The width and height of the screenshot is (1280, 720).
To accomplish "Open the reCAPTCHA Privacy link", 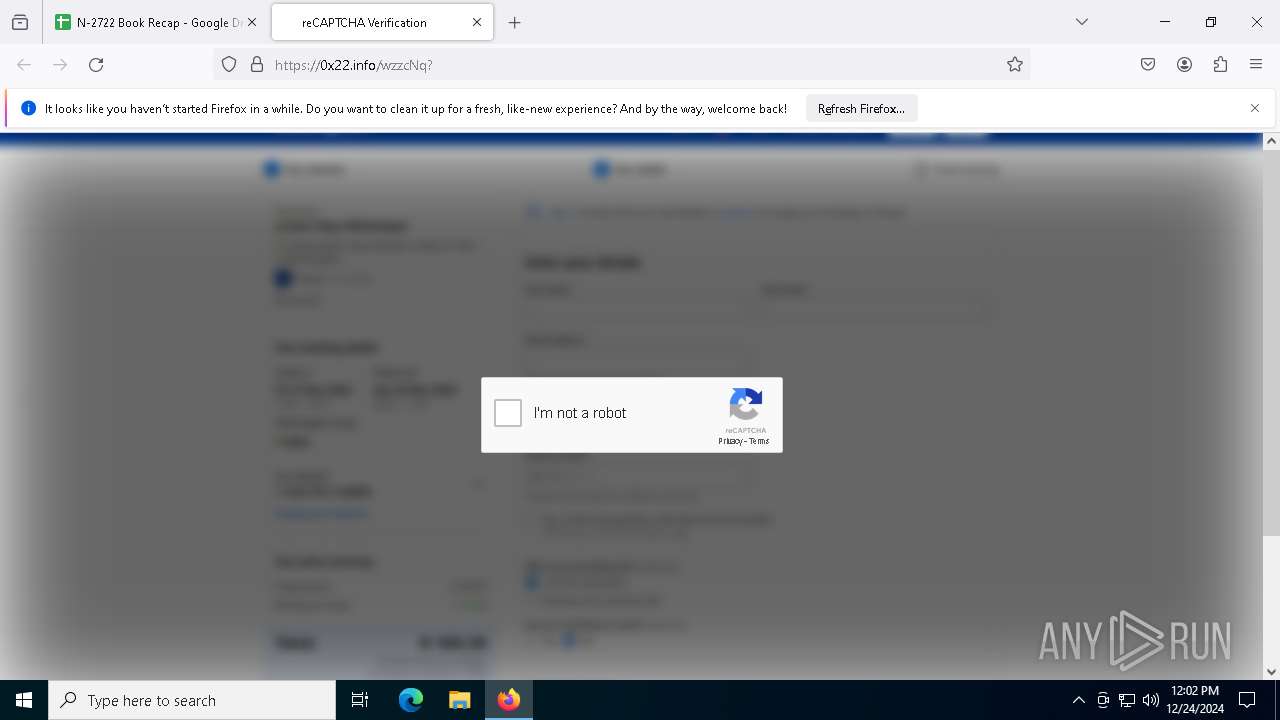I will (730, 441).
